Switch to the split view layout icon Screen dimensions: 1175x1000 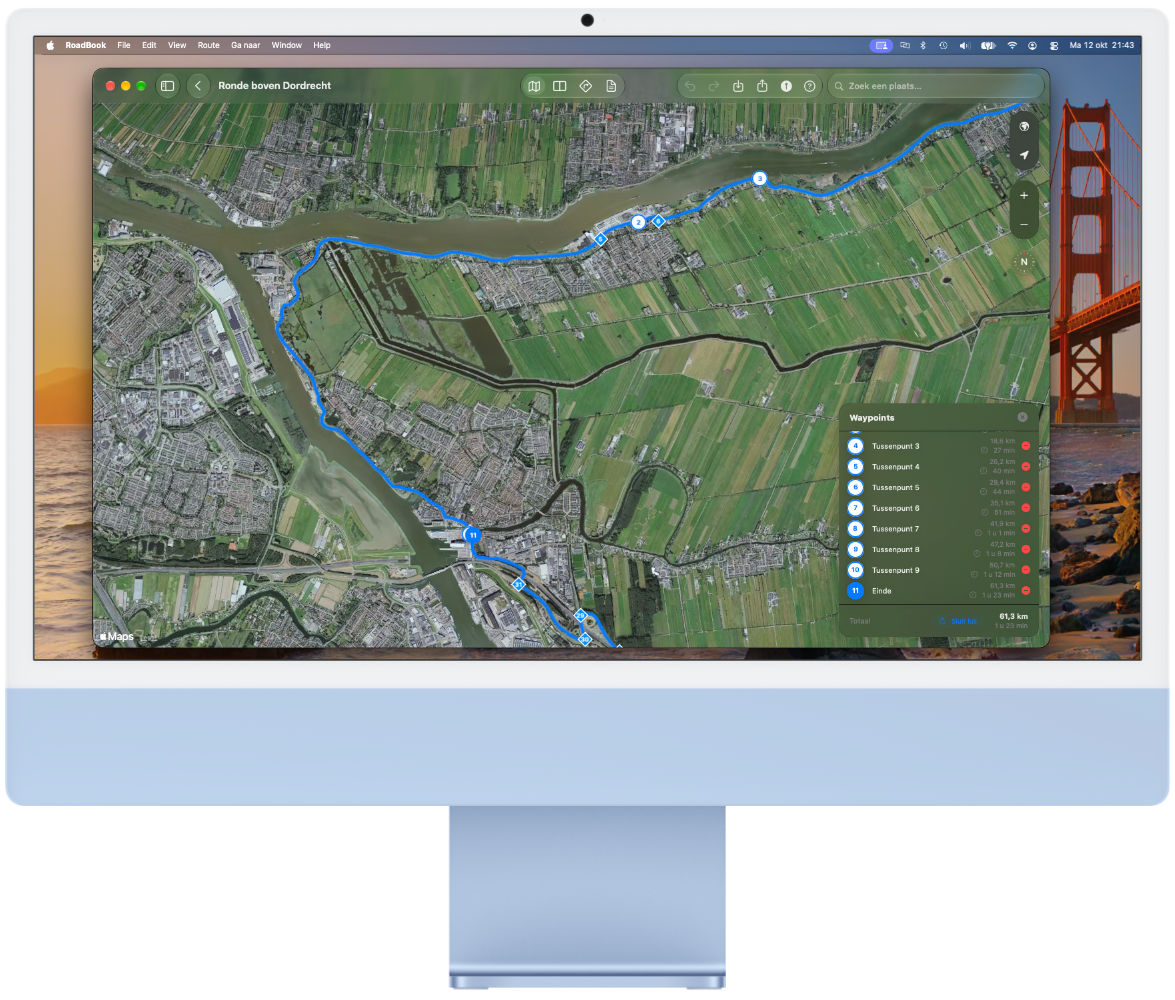560,86
